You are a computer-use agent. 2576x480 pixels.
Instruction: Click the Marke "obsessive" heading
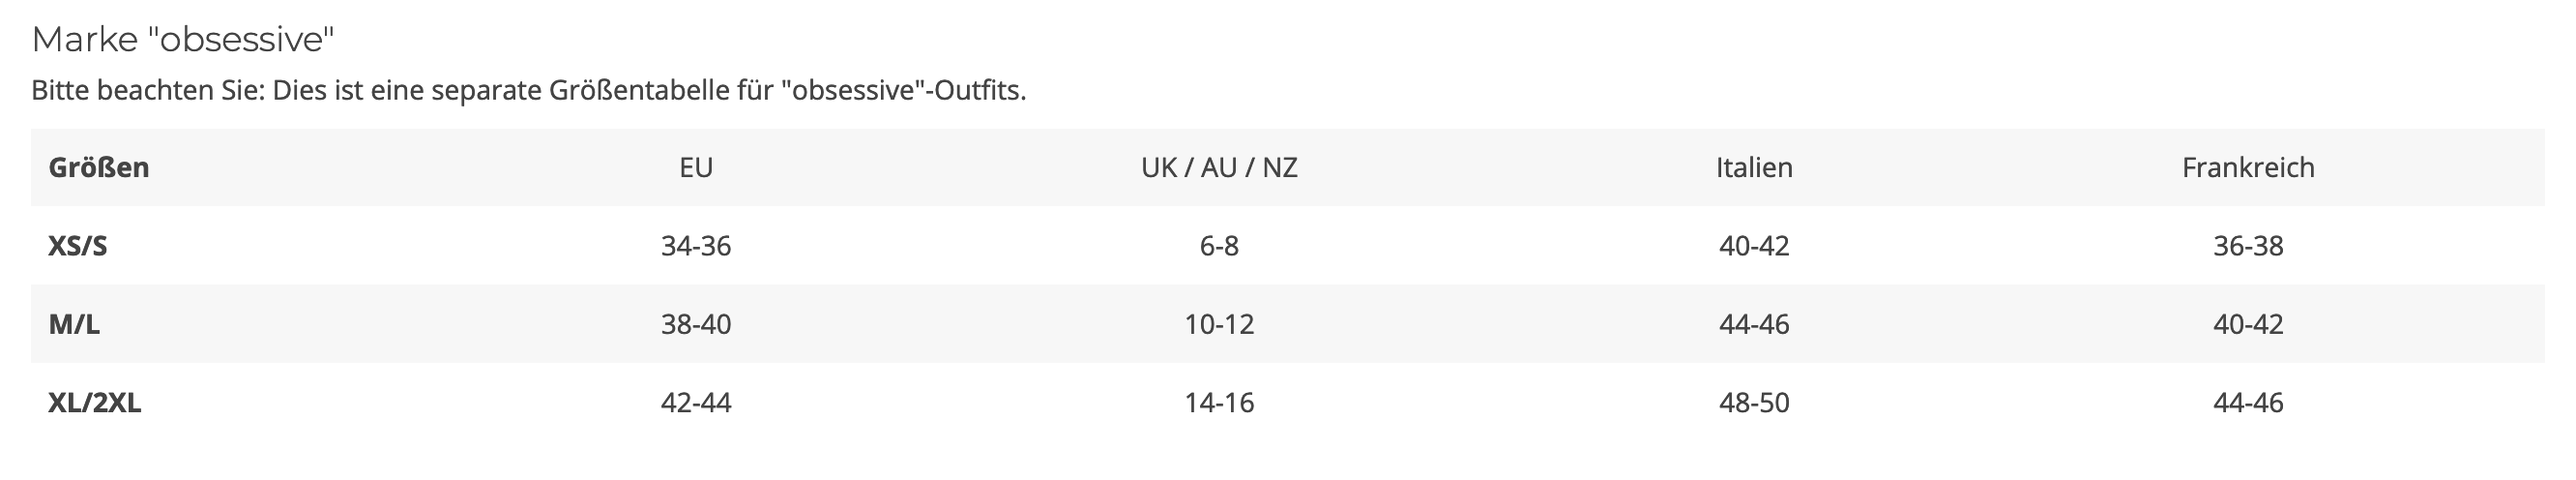coord(183,40)
